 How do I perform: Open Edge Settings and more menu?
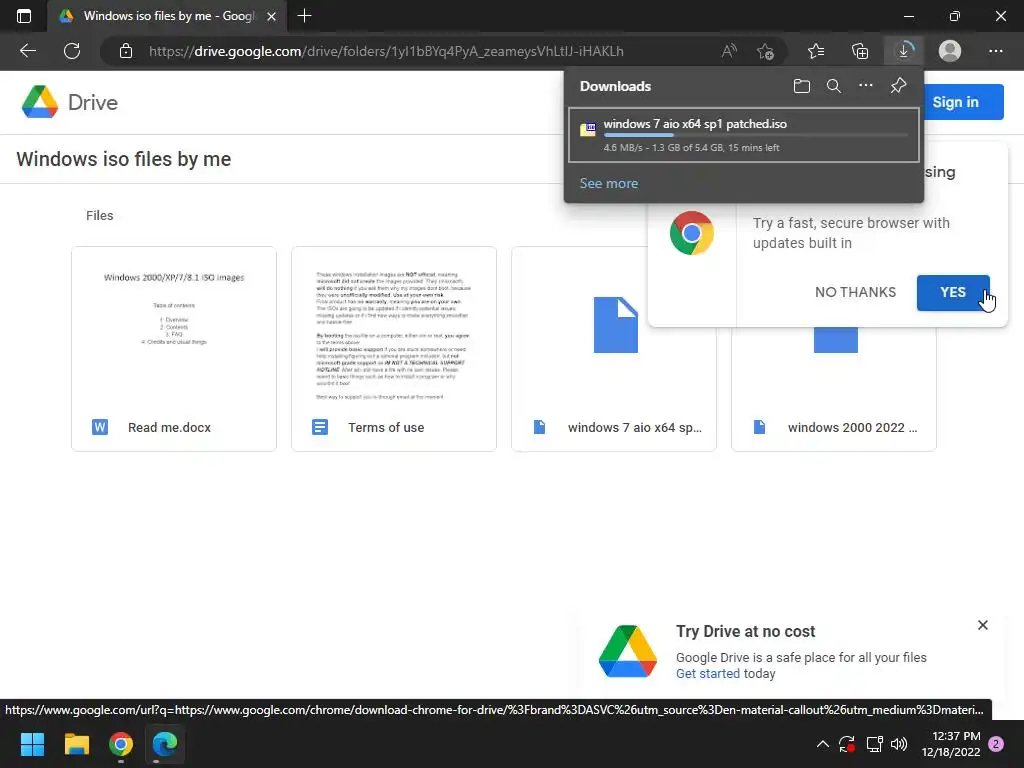coord(995,51)
